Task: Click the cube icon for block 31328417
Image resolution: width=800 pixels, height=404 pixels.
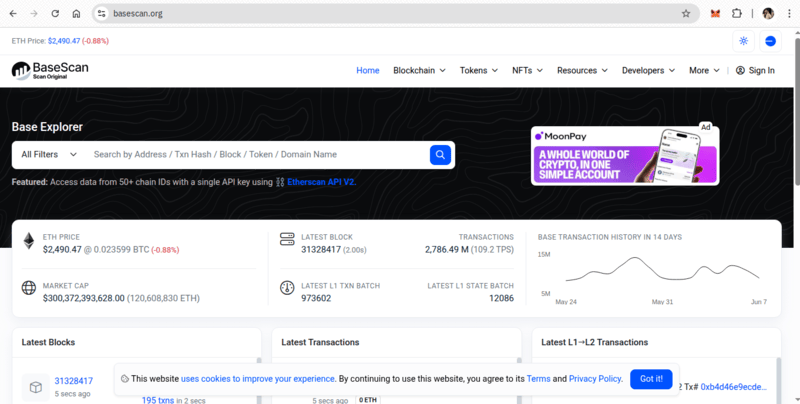Action: pyautogui.click(x=36, y=387)
